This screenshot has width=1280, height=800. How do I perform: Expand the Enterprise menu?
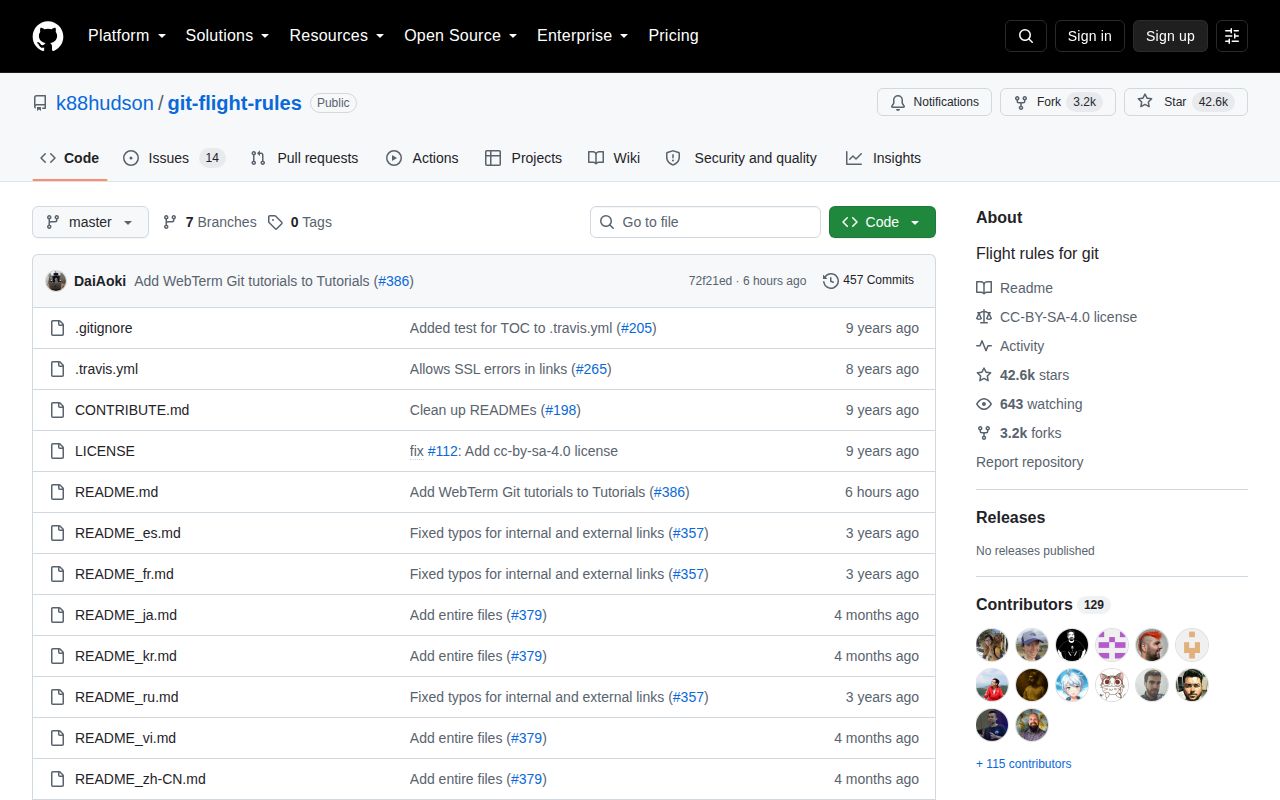582,36
